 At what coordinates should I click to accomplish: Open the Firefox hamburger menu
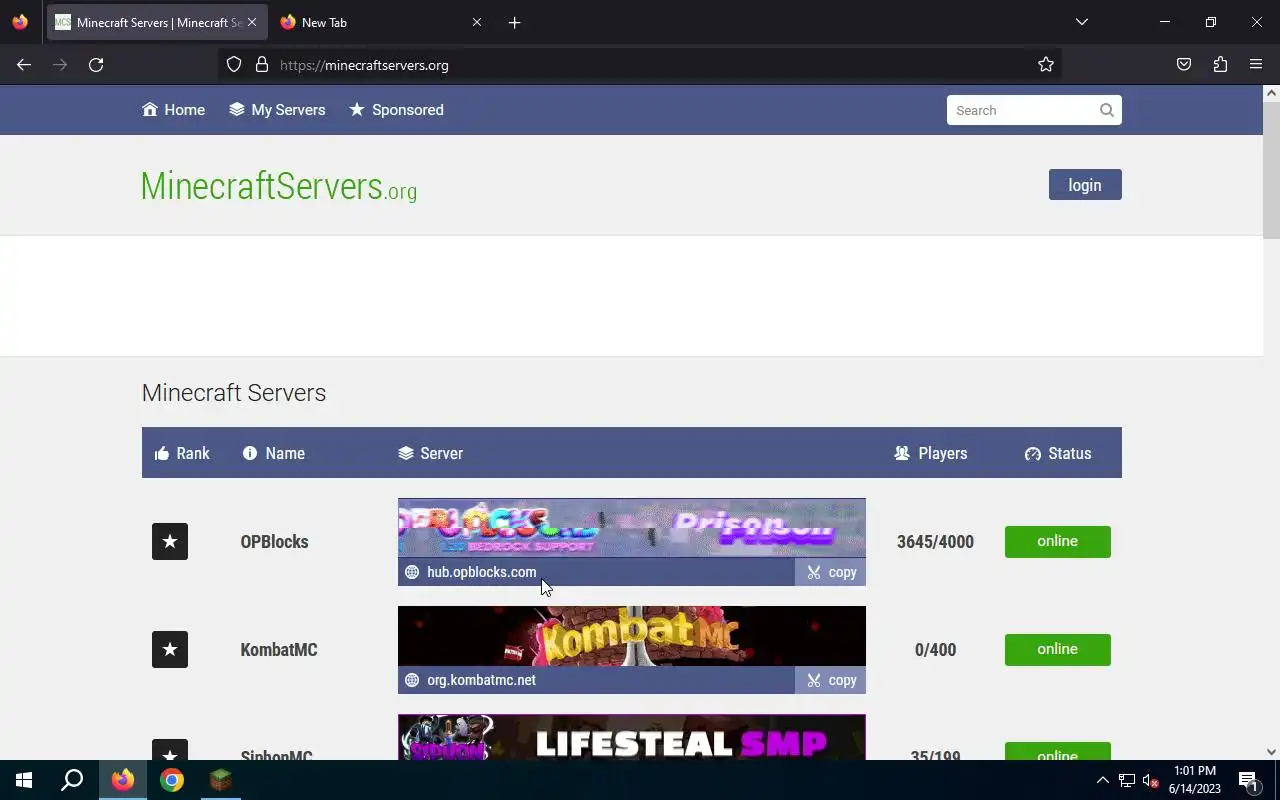click(1256, 65)
